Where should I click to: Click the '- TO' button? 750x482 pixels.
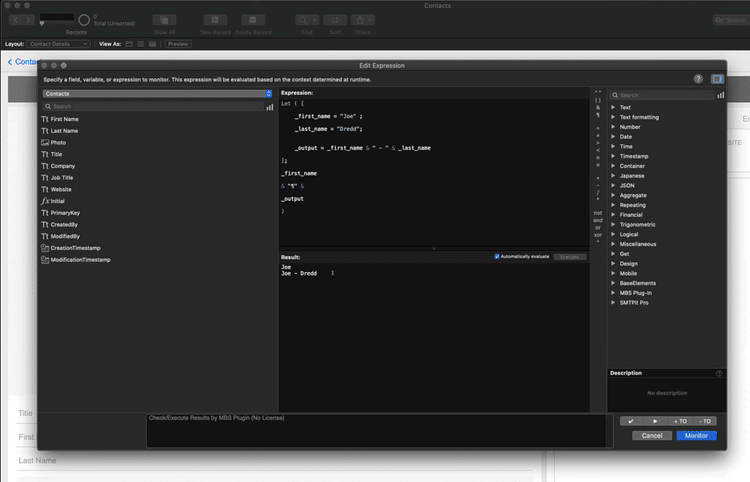click(705, 421)
